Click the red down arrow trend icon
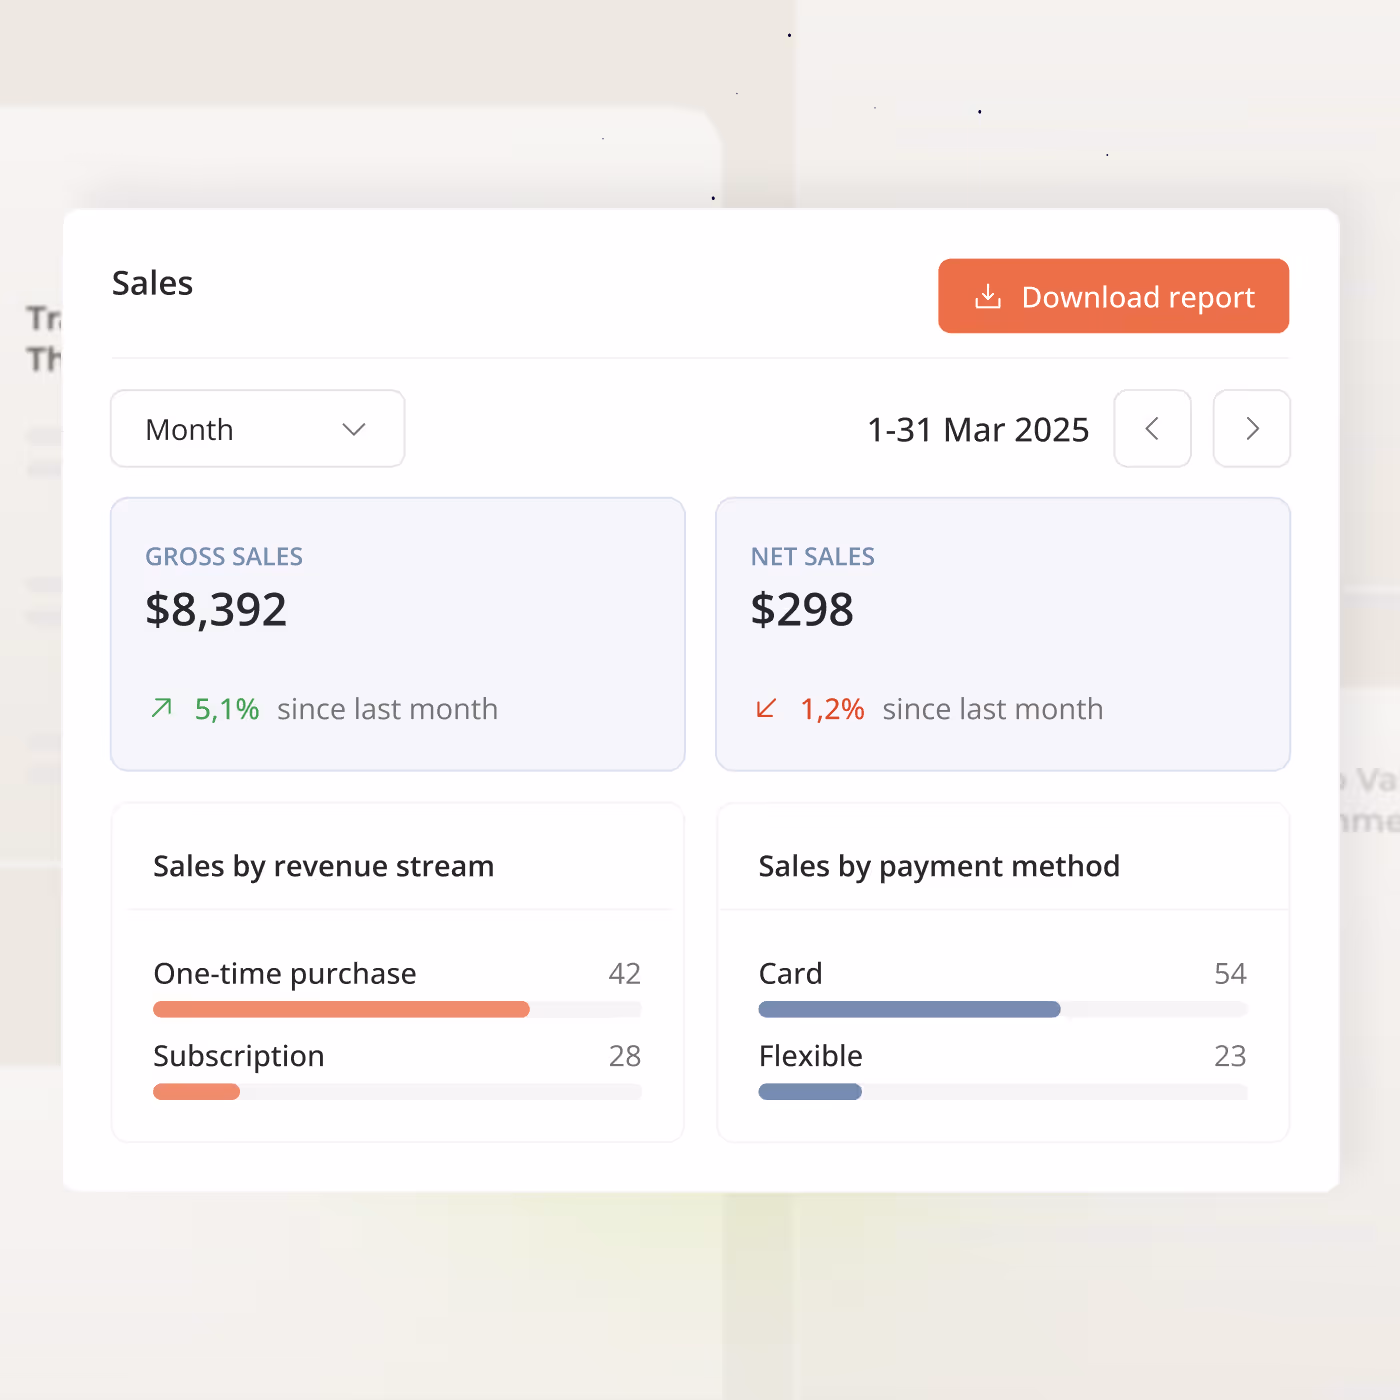 pyautogui.click(x=766, y=708)
